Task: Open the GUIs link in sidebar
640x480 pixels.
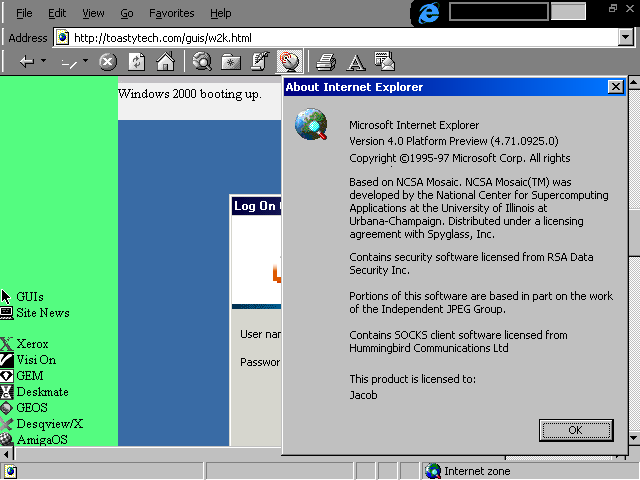Action: (x=30, y=297)
